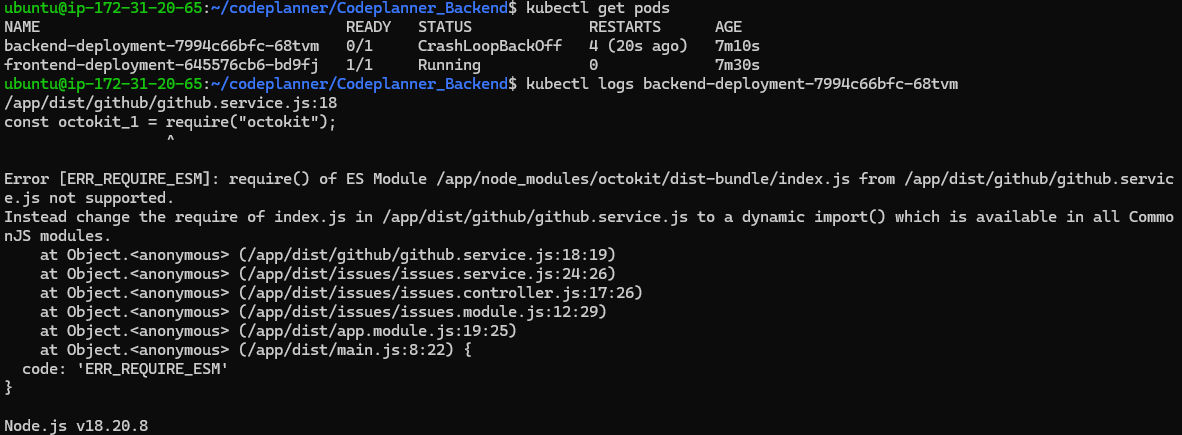The height and width of the screenshot is (435, 1182).
Task: Click pod name frontend-deployment-645576cb6-bd9fj
Action: (x=161, y=65)
